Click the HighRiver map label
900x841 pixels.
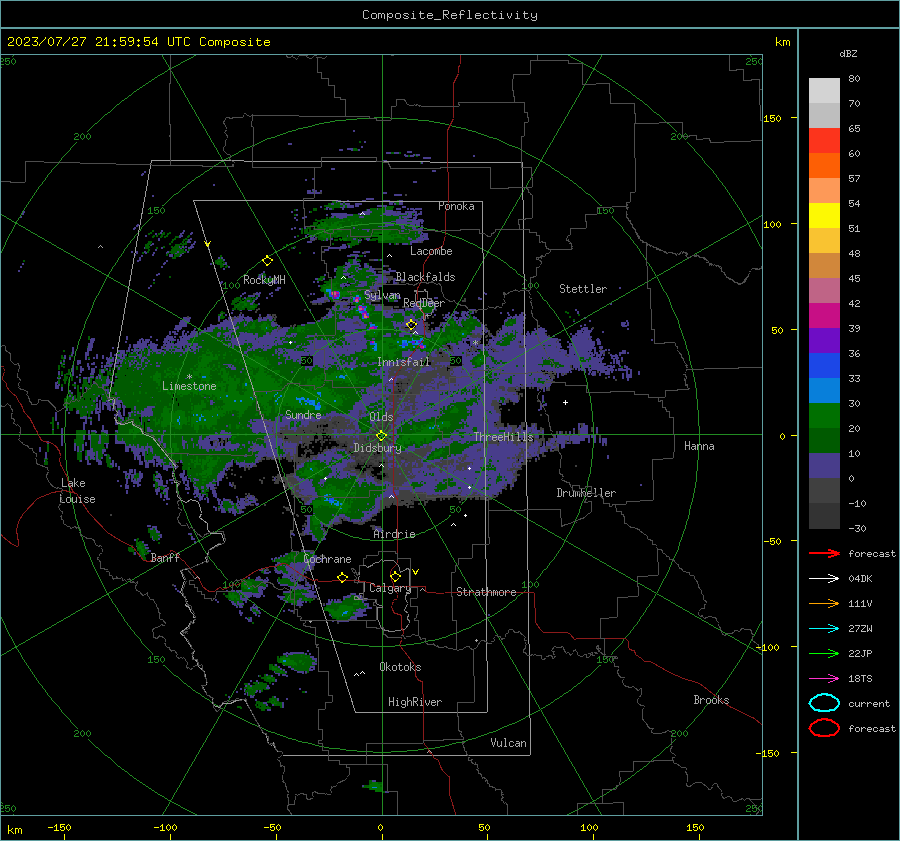click(415, 702)
